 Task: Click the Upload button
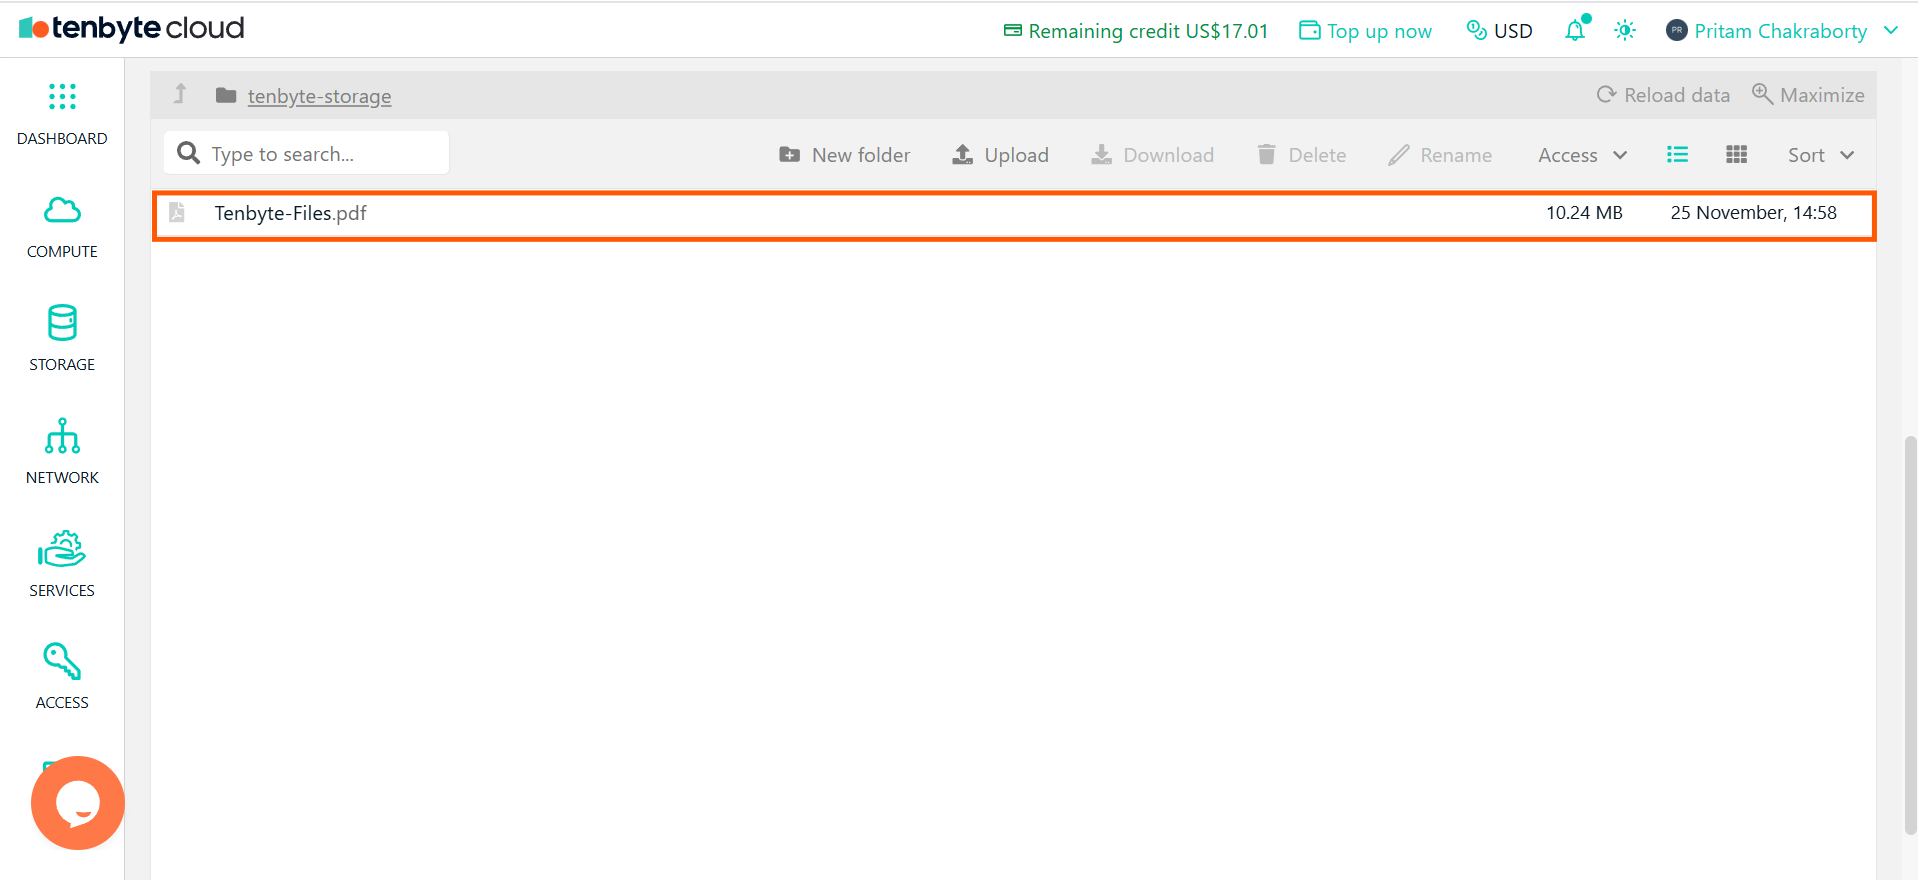pos(1000,155)
